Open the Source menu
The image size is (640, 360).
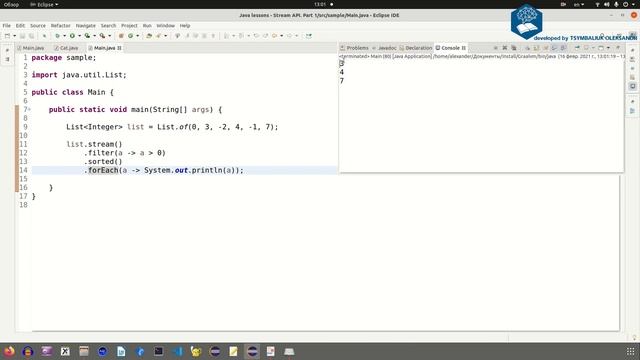point(38,25)
